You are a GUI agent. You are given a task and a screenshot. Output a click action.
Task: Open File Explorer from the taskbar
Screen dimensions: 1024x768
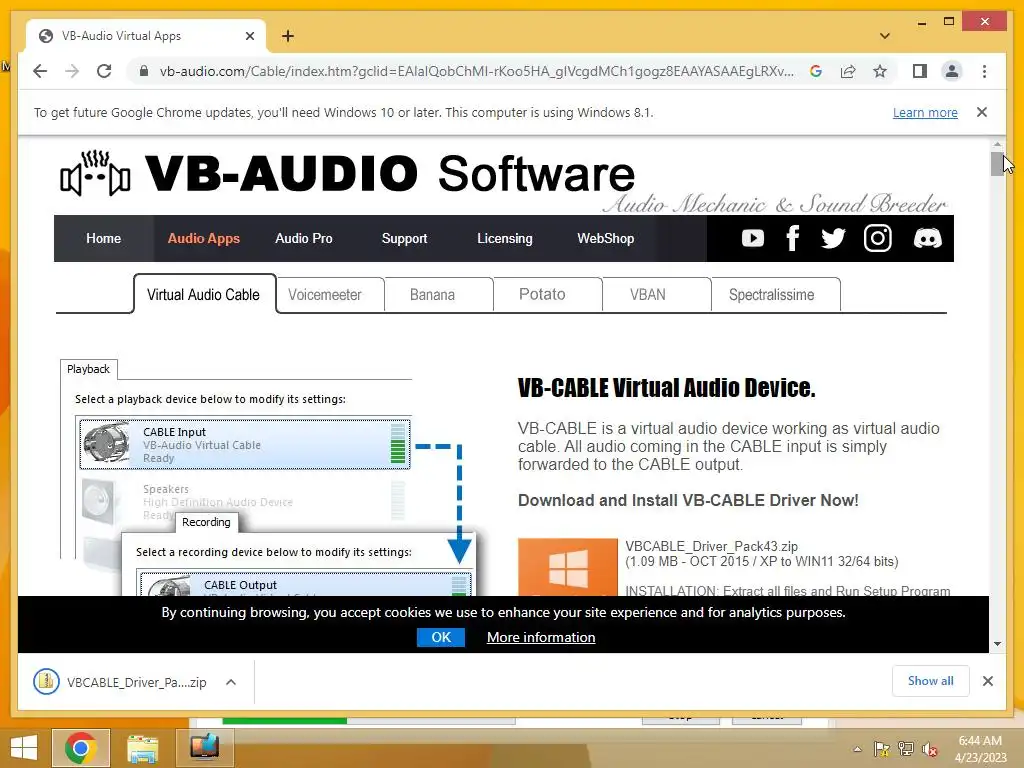[x=143, y=748]
